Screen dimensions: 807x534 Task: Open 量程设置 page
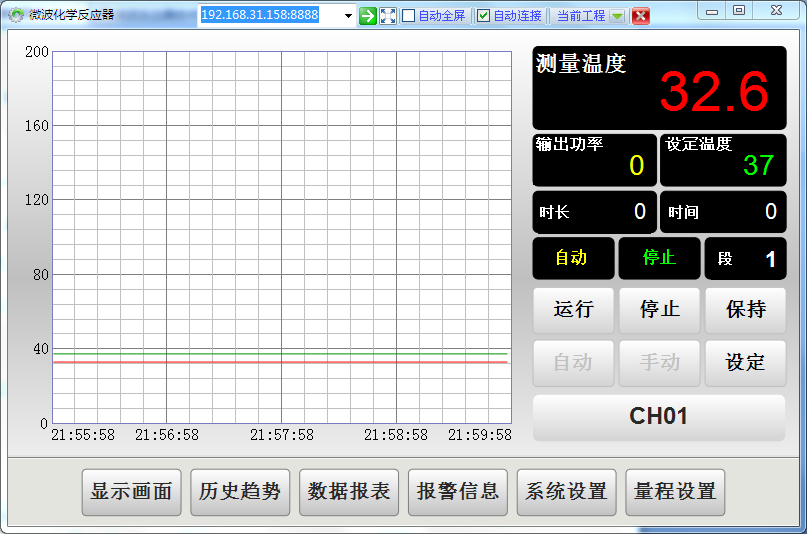click(x=675, y=492)
